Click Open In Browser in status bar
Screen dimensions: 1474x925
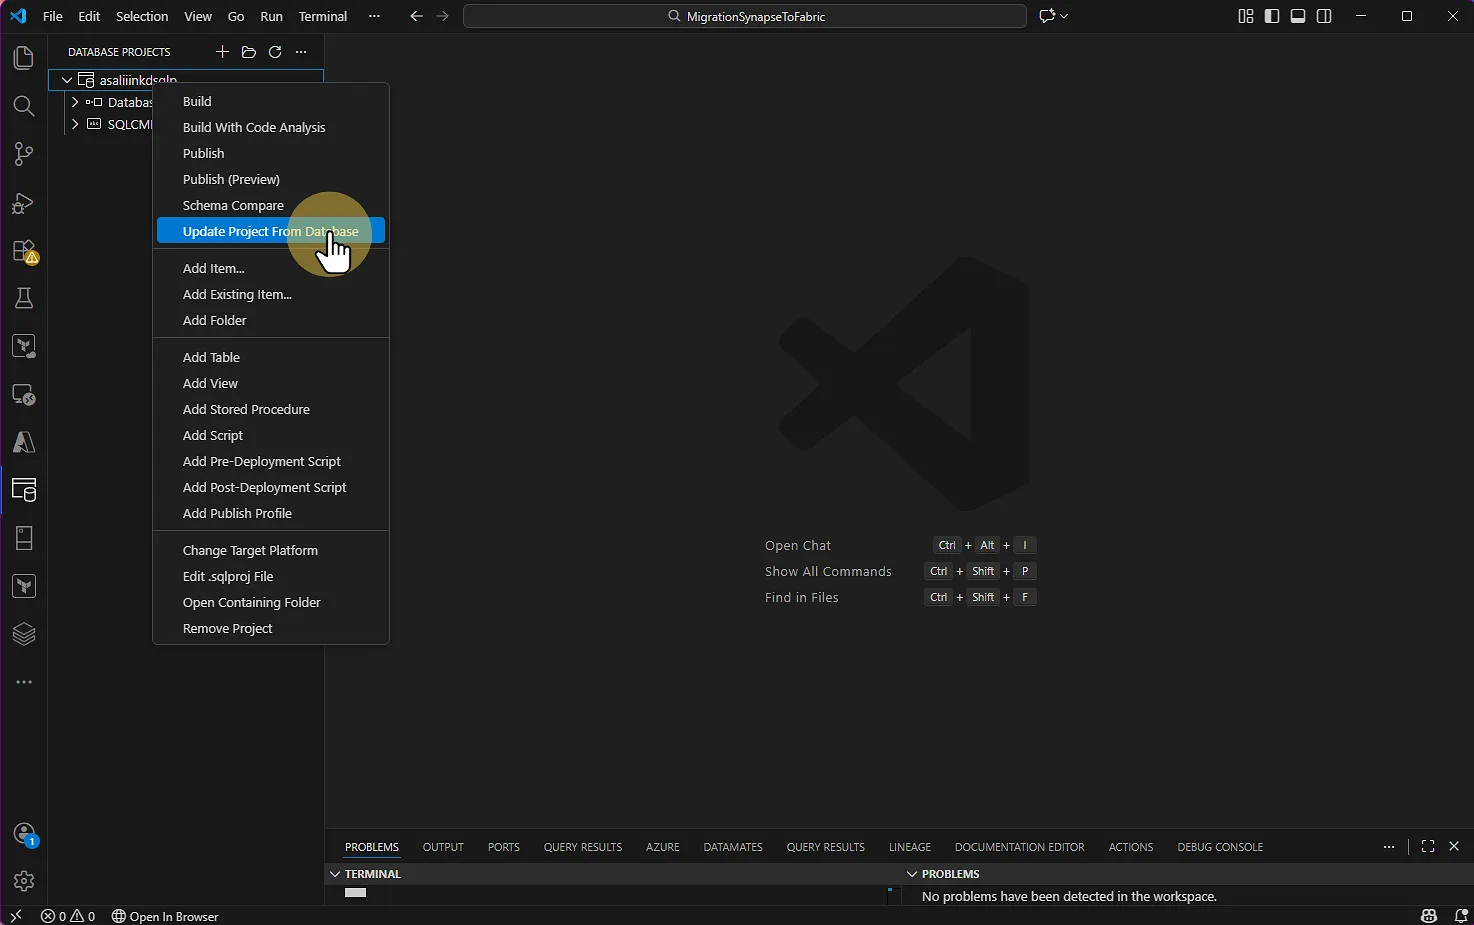(165, 916)
